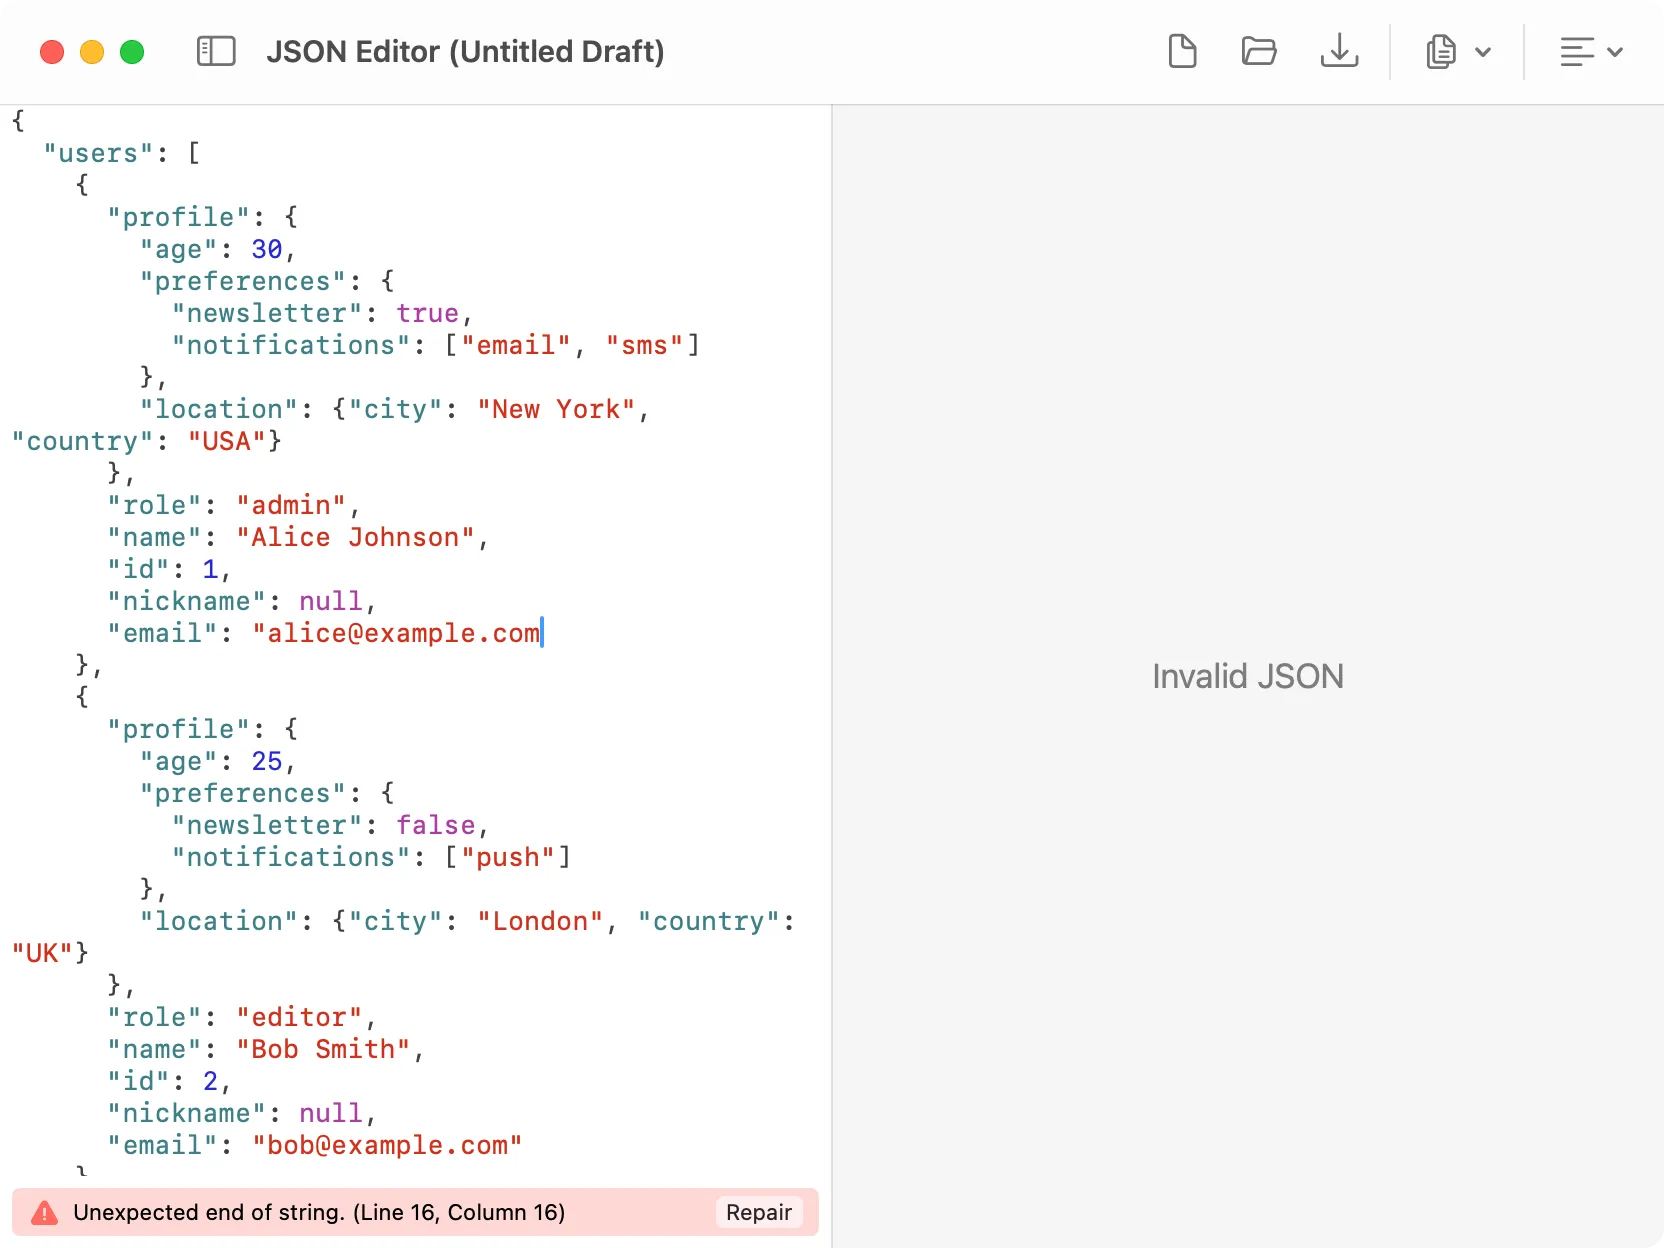1664x1248 pixels.
Task: Place cursor in the alice@example.com string
Action: pos(398,633)
